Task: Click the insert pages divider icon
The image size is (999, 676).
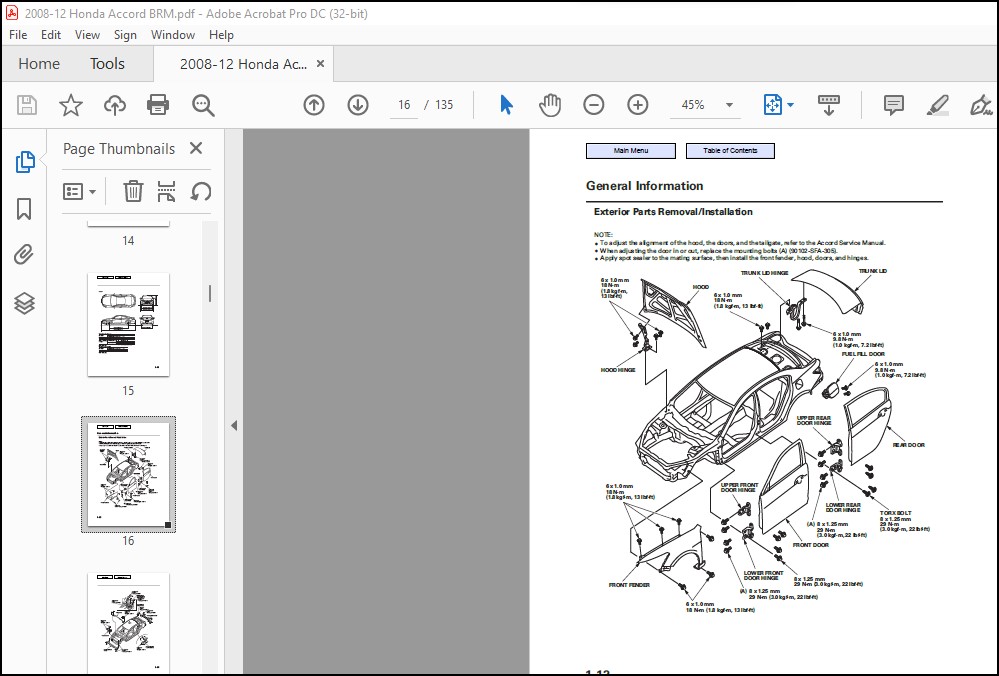Action: [166, 191]
